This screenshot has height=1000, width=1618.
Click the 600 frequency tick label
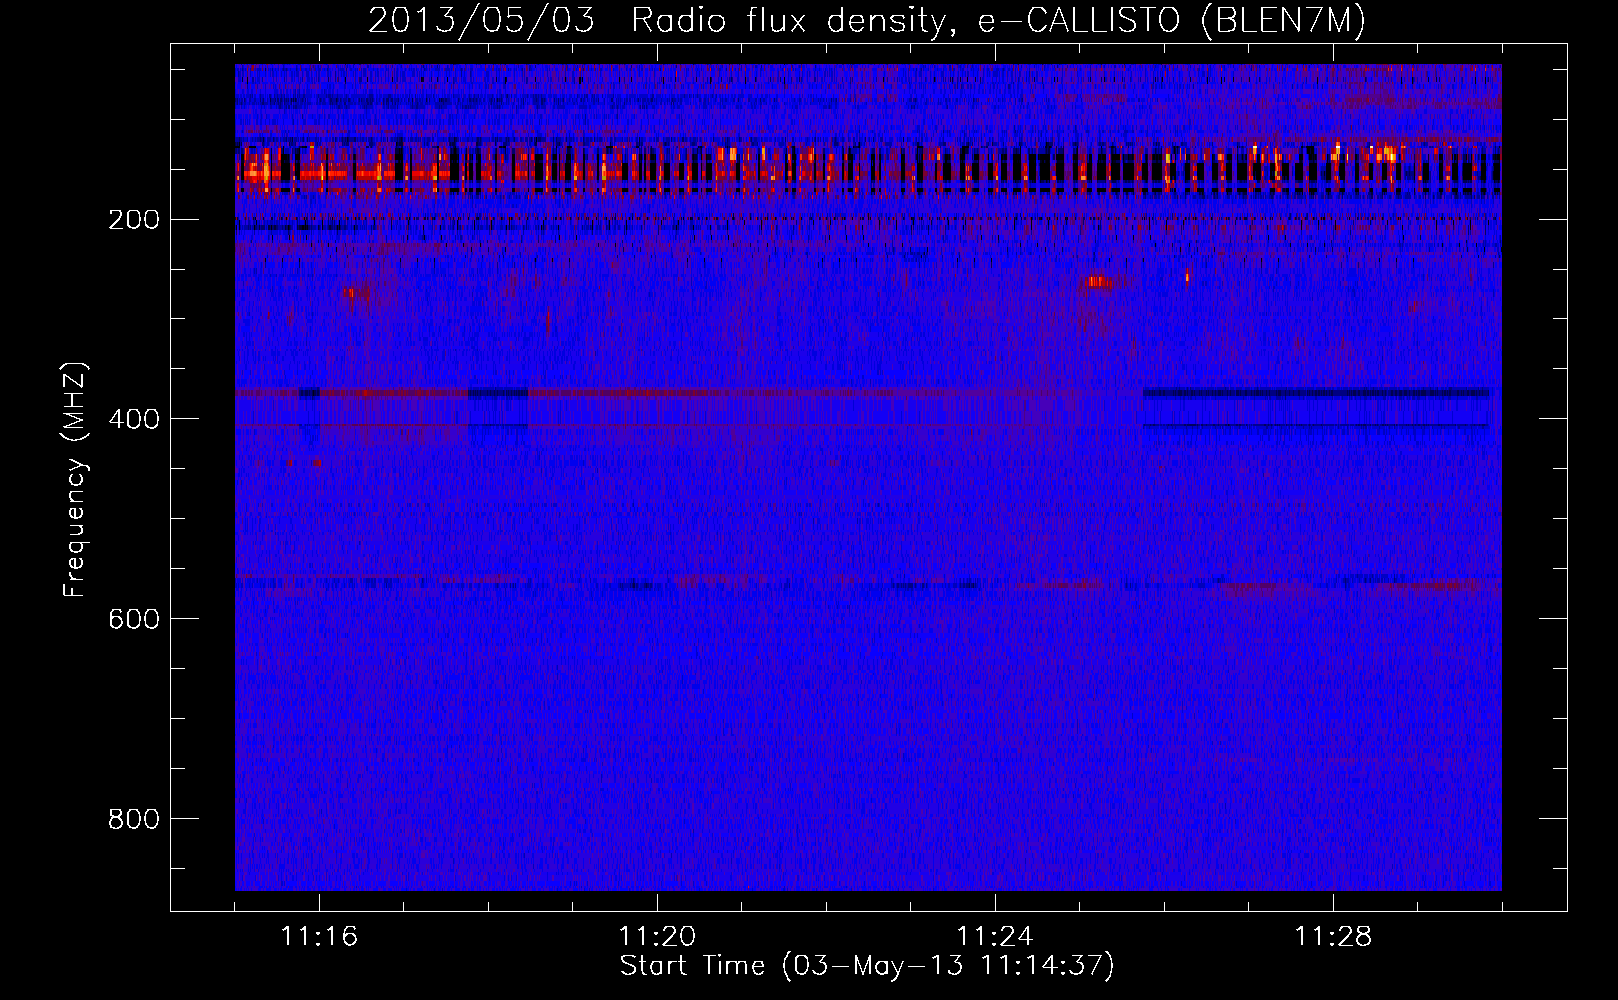click(x=134, y=619)
